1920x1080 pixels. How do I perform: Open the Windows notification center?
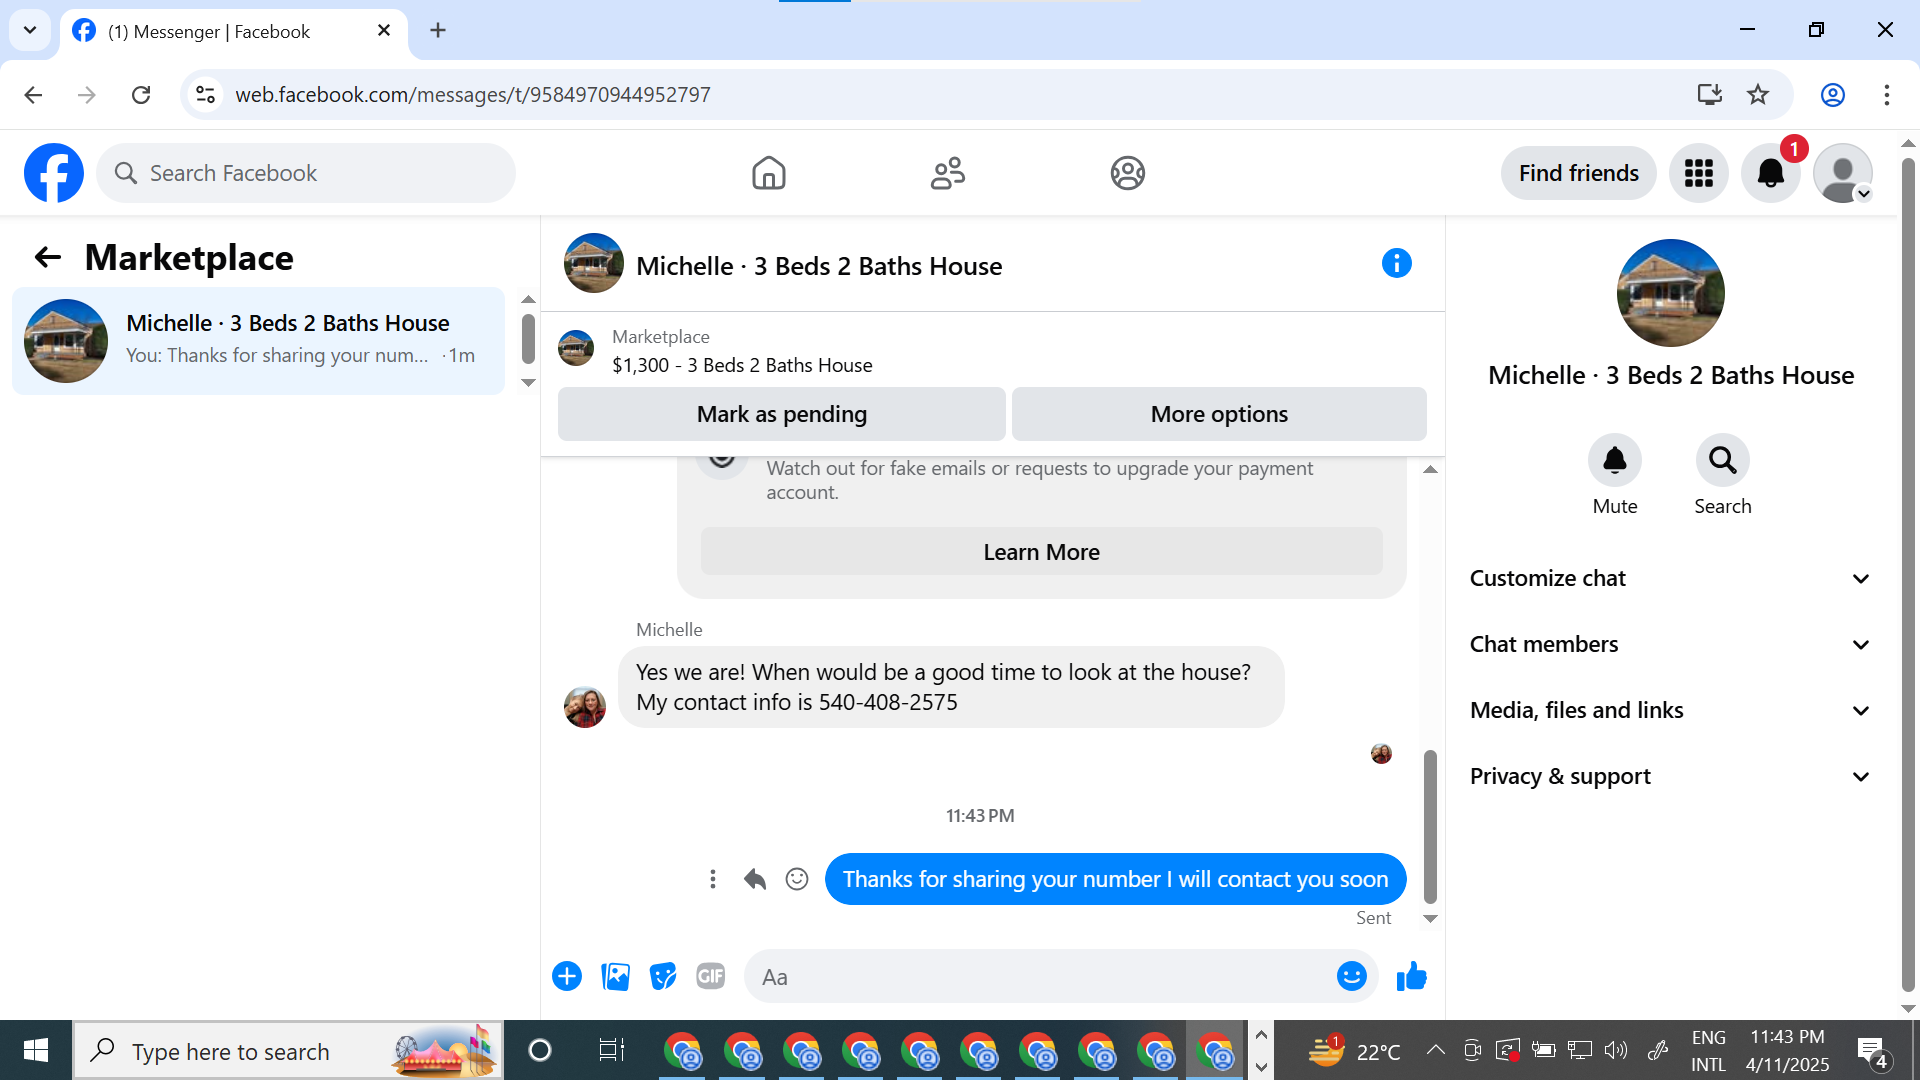1872,1050
